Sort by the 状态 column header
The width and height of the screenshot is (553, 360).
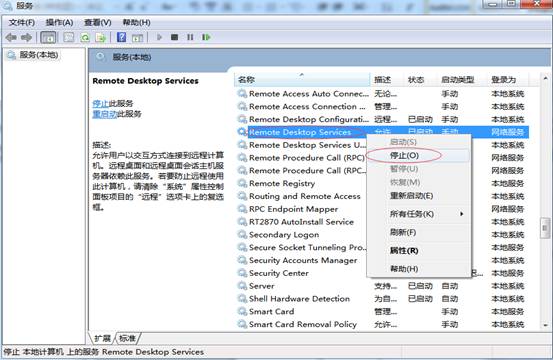tap(420, 80)
